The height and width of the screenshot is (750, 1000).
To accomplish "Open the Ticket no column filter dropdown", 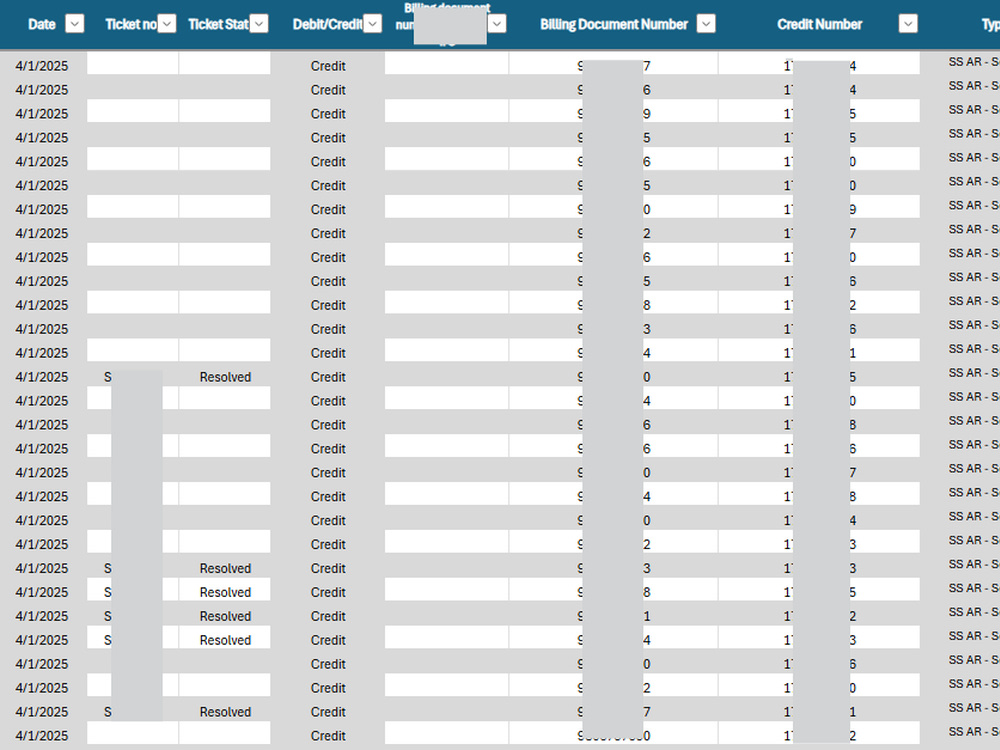I will [x=166, y=24].
